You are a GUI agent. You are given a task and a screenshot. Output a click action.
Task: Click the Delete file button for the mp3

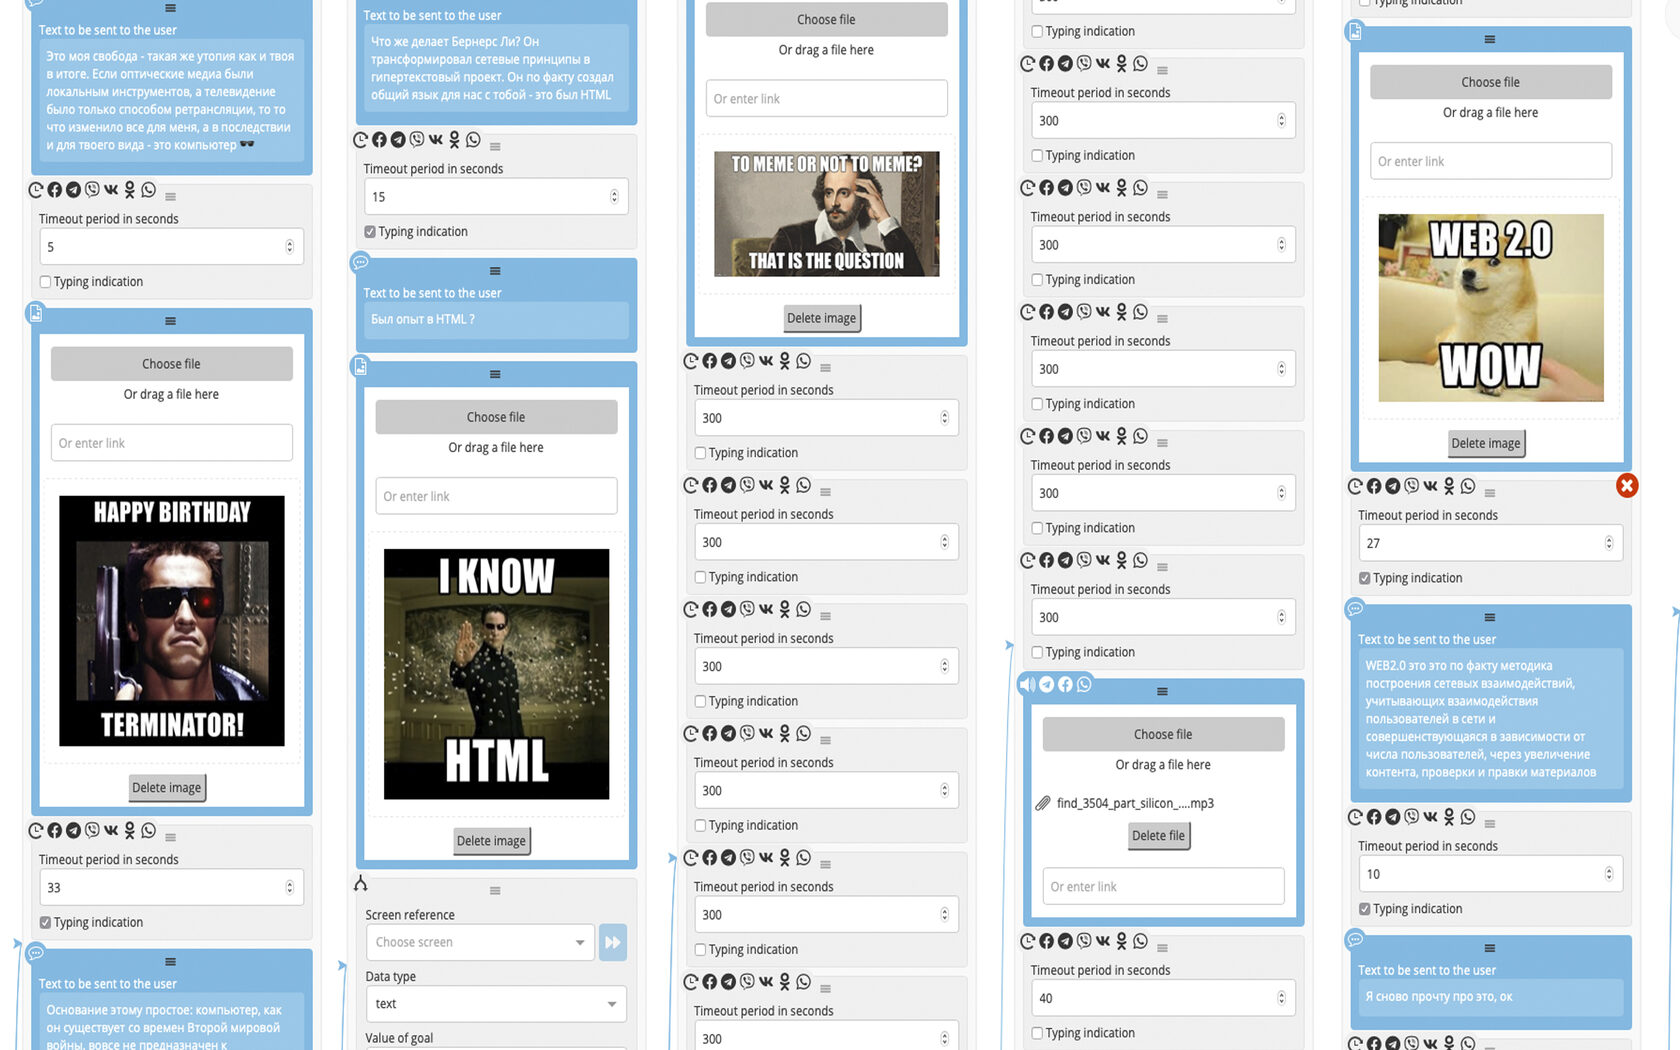(1158, 836)
